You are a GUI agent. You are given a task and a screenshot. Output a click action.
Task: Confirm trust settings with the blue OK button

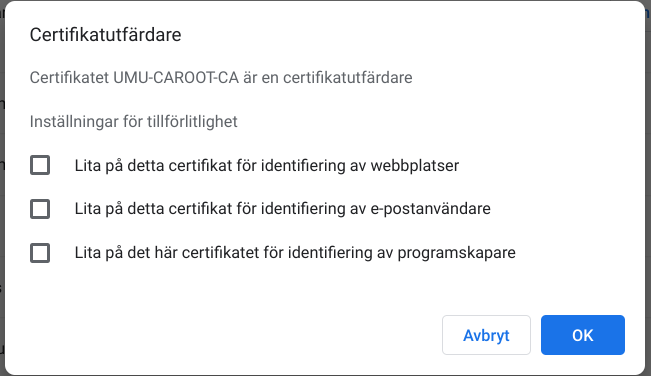[x=582, y=335]
